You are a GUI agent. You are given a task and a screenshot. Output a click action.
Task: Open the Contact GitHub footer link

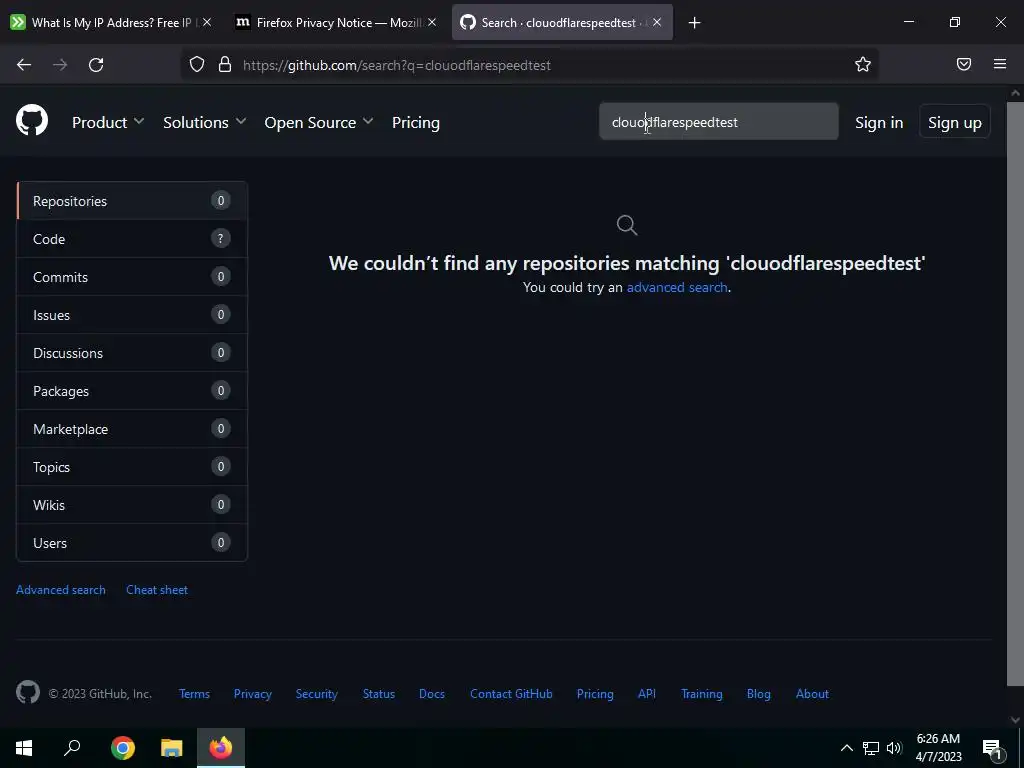click(511, 694)
